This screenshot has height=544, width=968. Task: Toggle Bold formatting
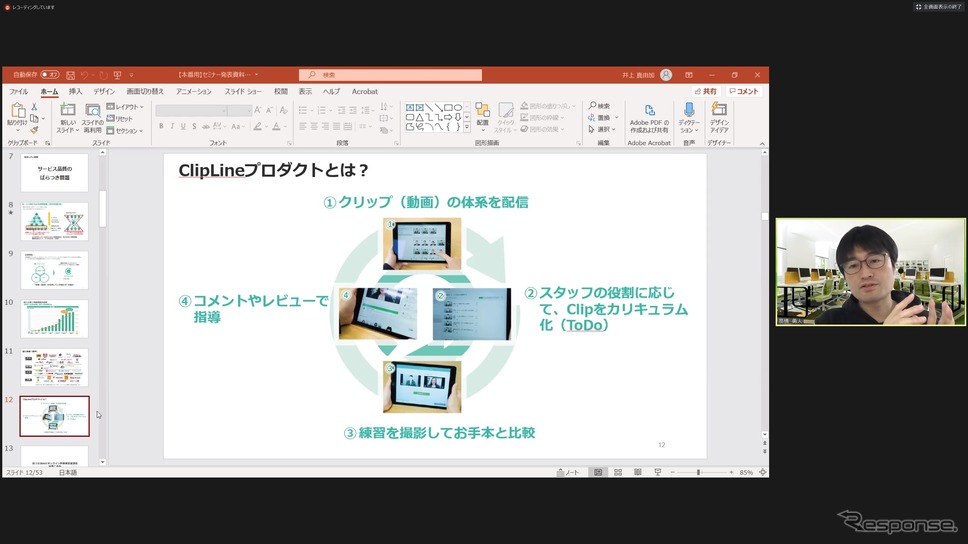click(161, 127)
